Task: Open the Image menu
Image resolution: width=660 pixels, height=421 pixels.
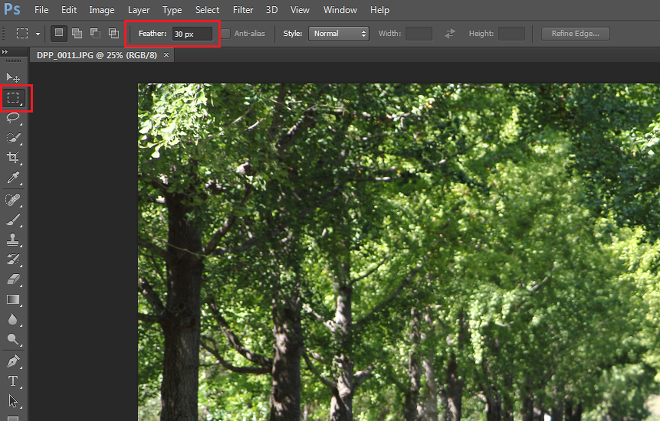Action: tap(101, 10)
